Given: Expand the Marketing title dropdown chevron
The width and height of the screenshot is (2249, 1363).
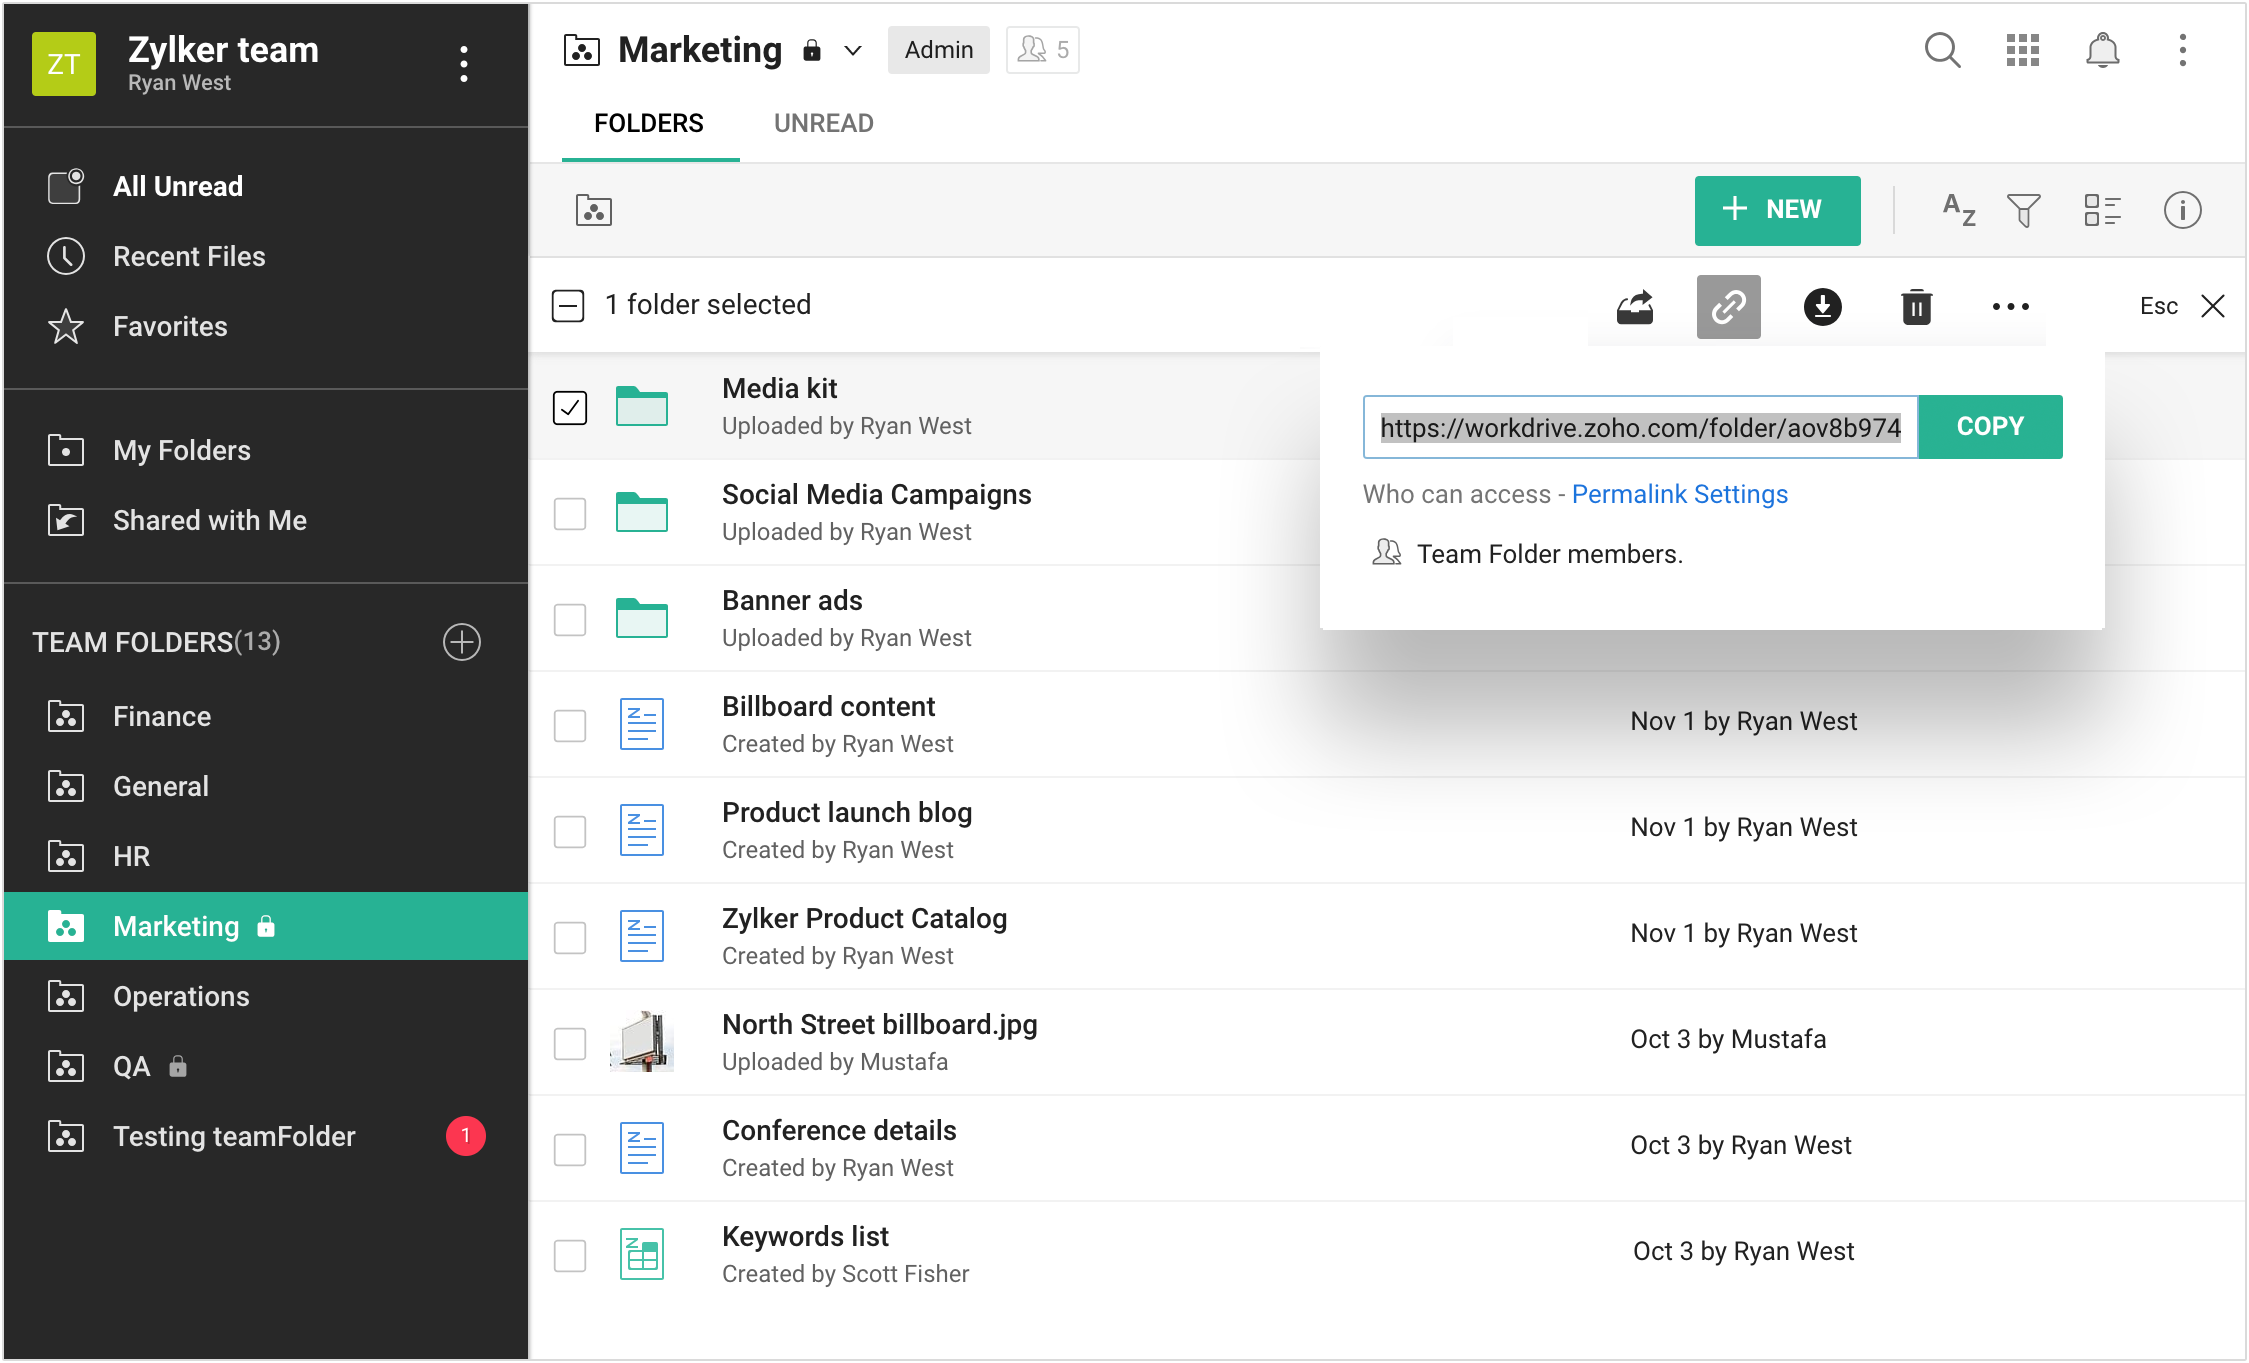Looking at the screenshot, I should click(852, 50).
